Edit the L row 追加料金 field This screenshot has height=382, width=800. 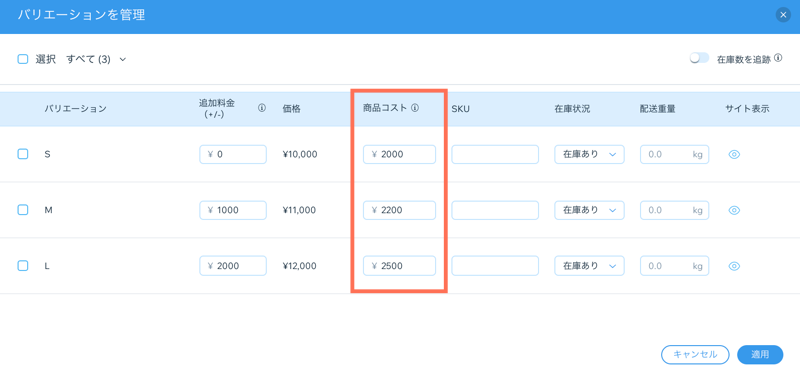pos(233,266)
